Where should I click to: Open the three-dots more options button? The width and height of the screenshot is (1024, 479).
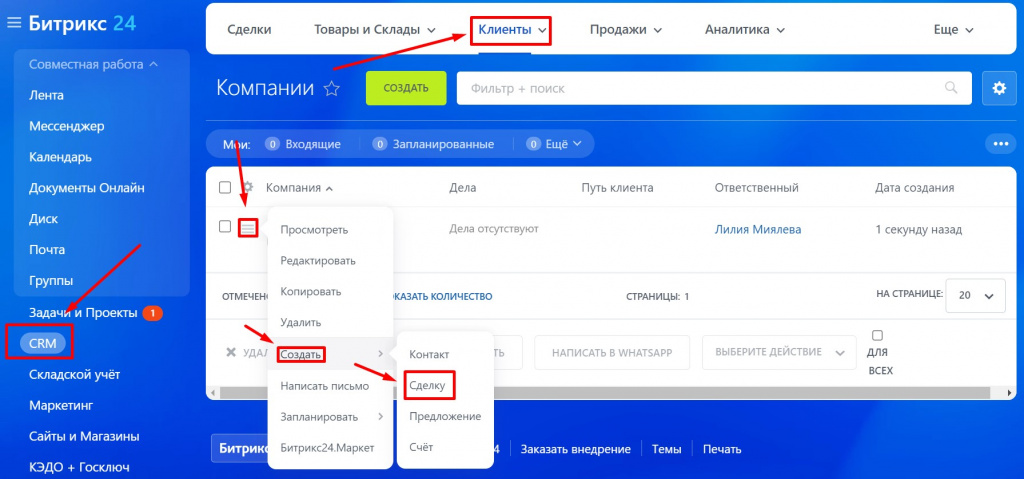(1000, 144)
